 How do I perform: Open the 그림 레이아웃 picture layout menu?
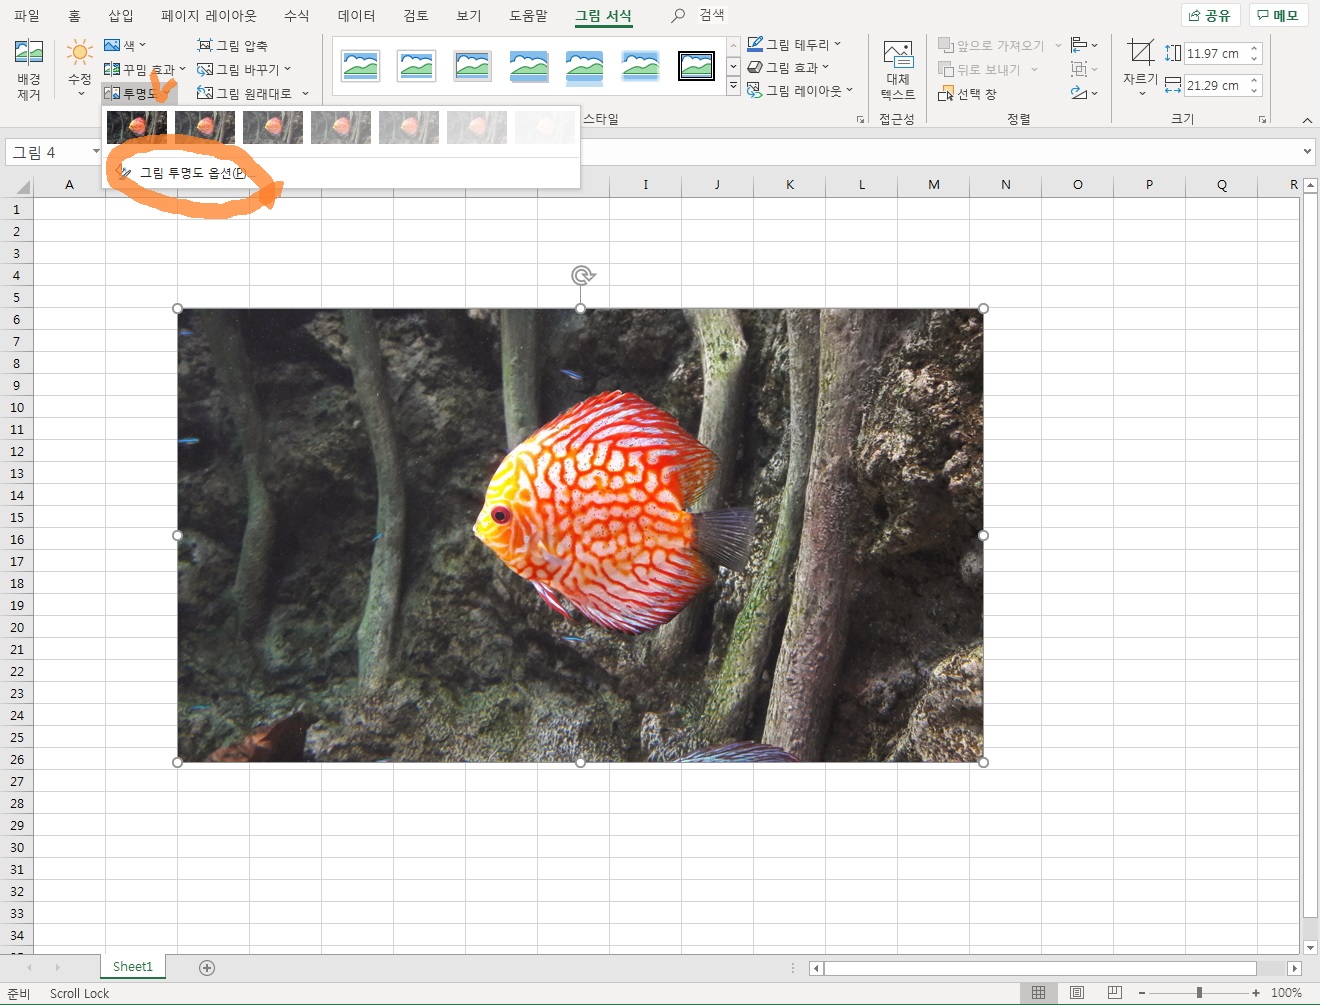click(800, 90)
